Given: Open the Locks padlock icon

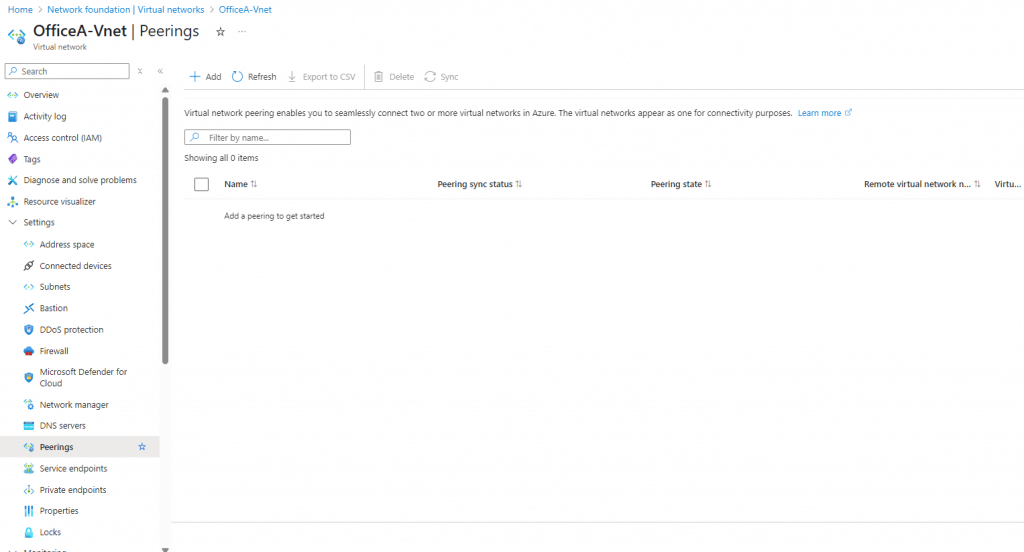Looking at the screenshot, I should 29,532.
